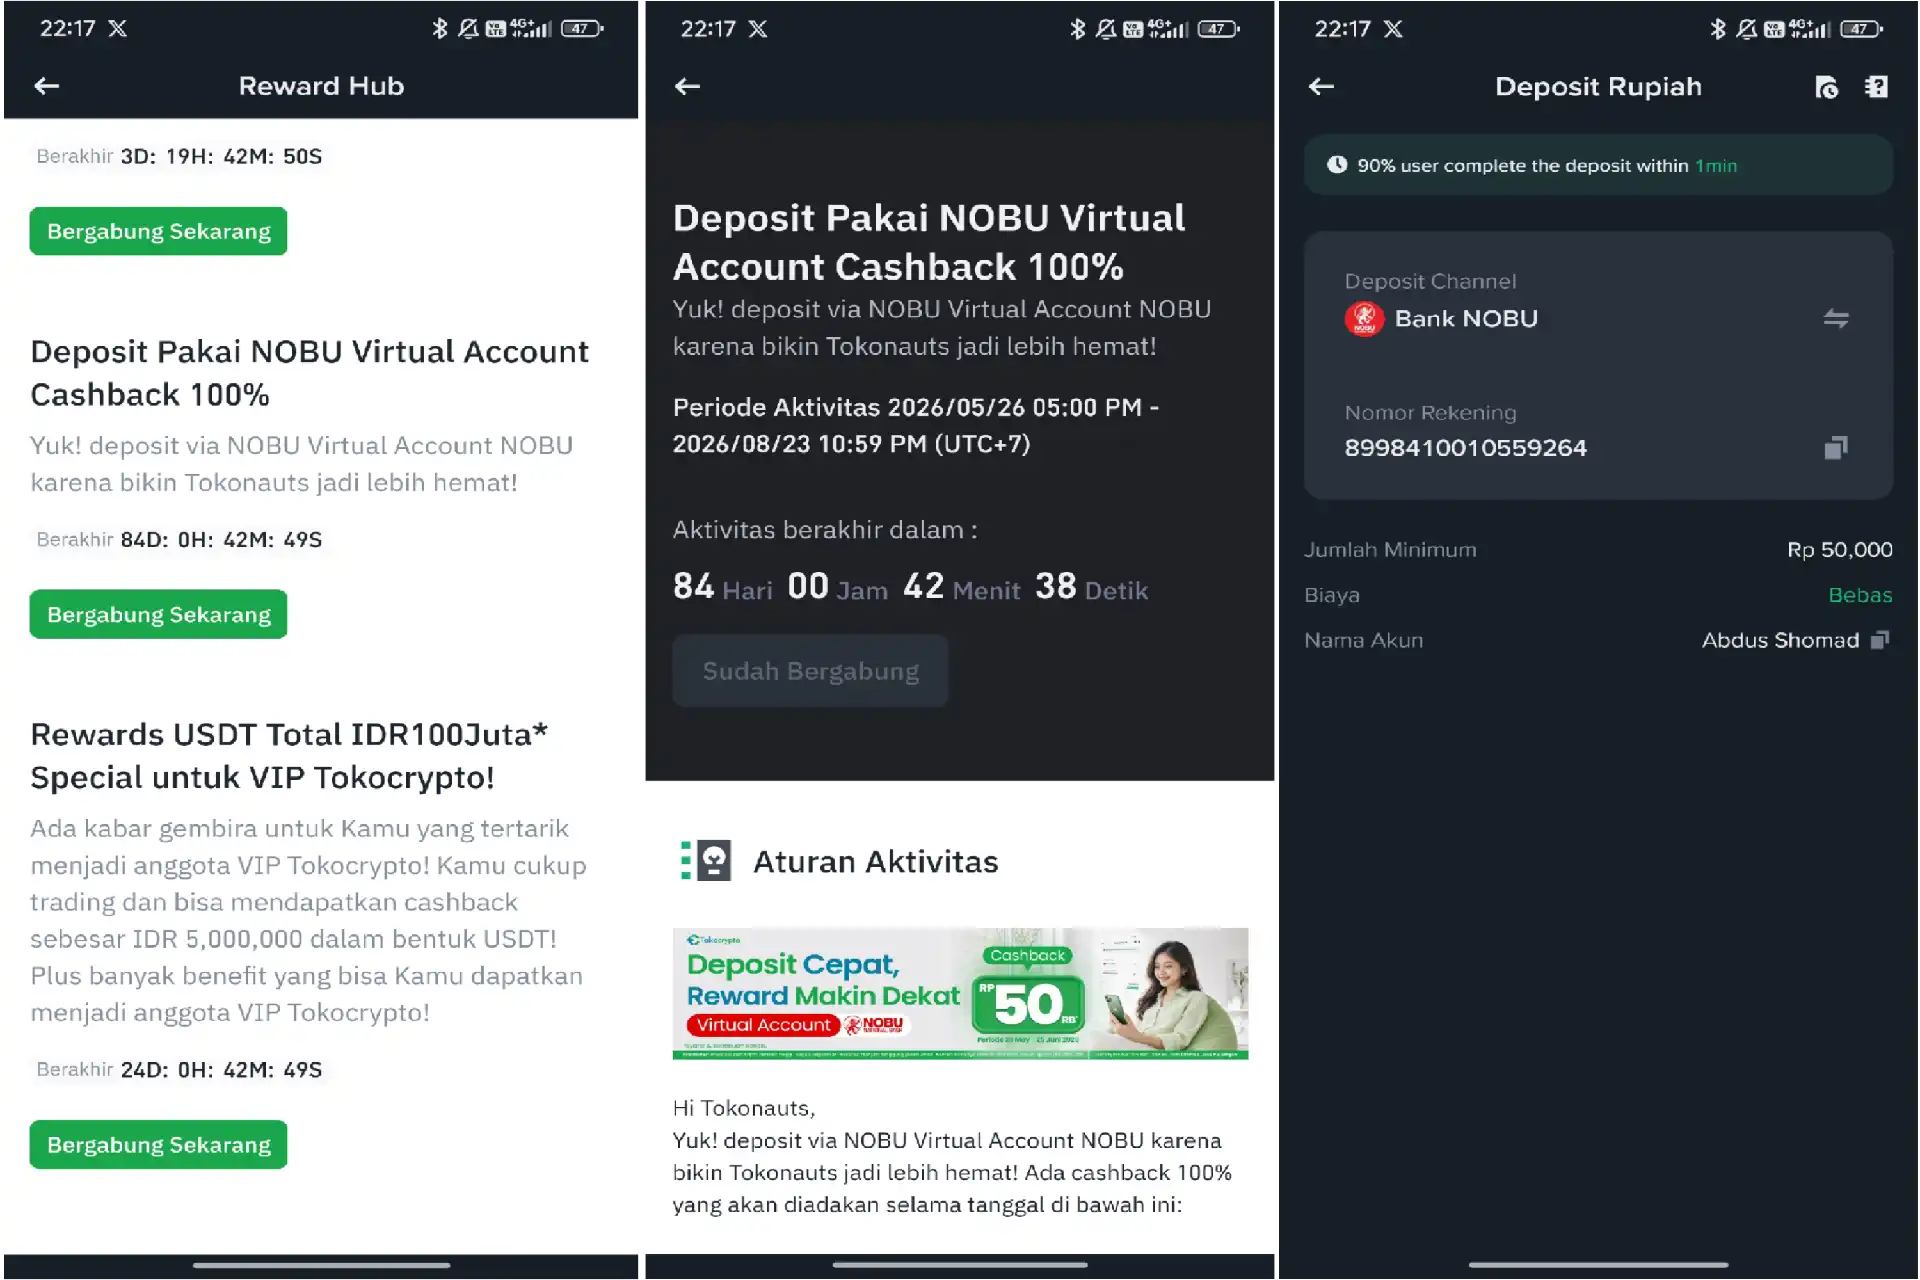This screenshot has height=1280, width=1920.
Task: Tap back arrow in Reward Hub header
Action: pyautogui.click(x=47, y=86)
